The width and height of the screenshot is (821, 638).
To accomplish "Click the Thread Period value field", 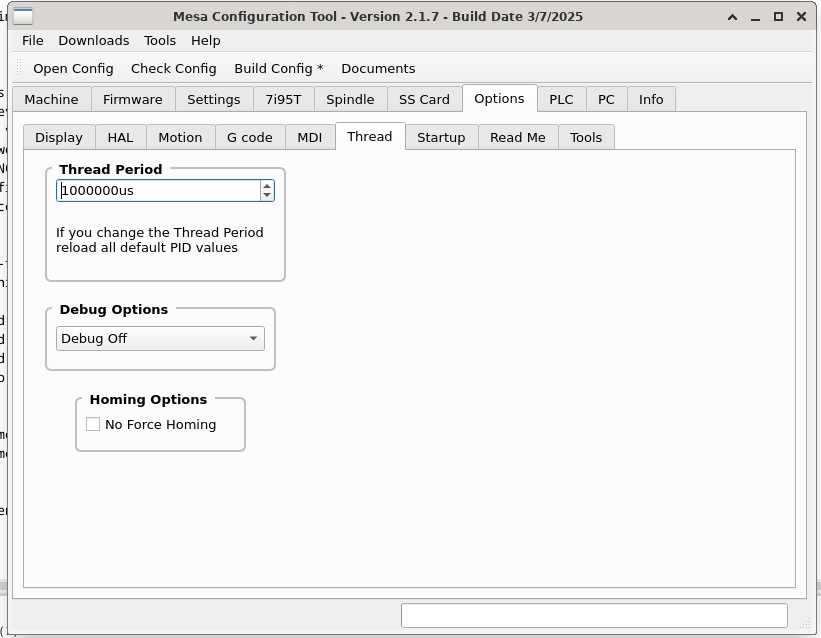I will (x=158, y=191).
